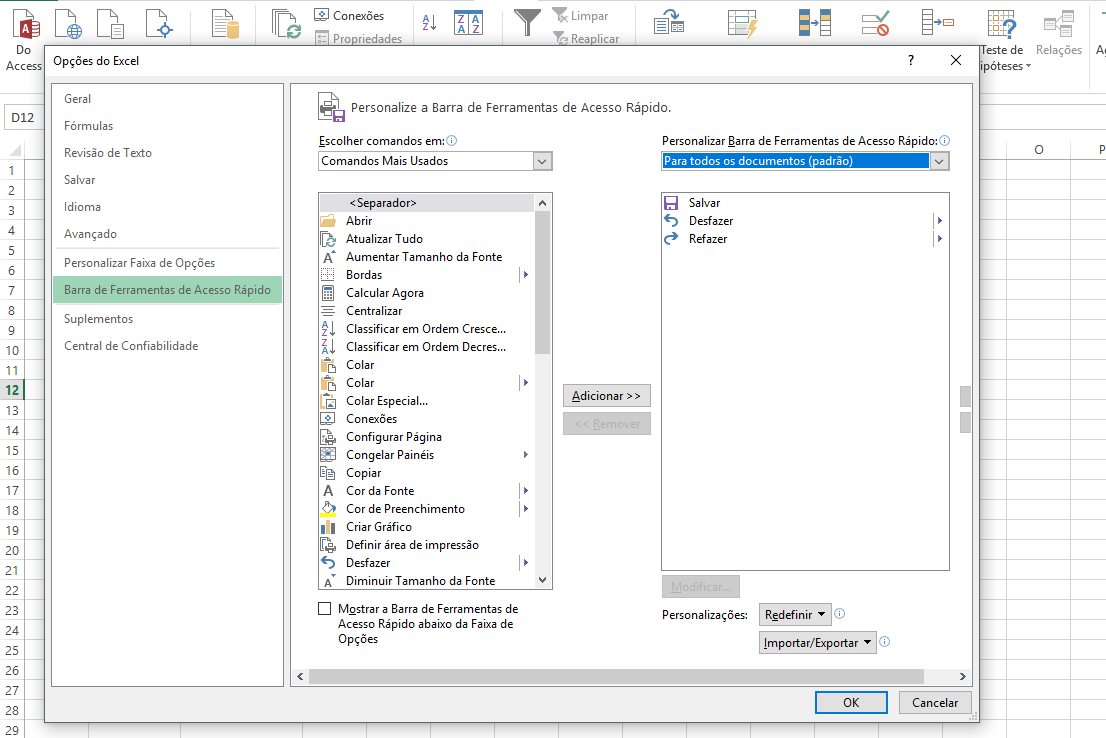Click the Filter funnel icon in ribbon
1106x738 pixels.
527,23
